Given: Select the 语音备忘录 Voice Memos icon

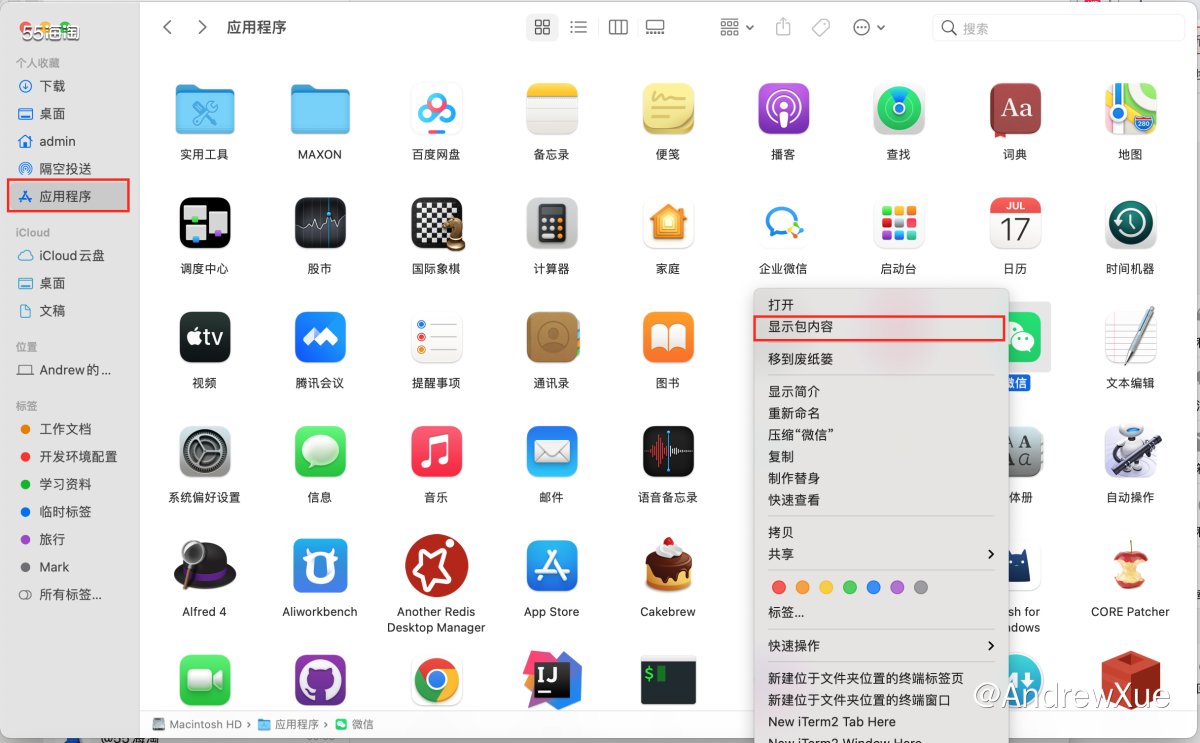Looking at the screenshot, I should 668,451.
